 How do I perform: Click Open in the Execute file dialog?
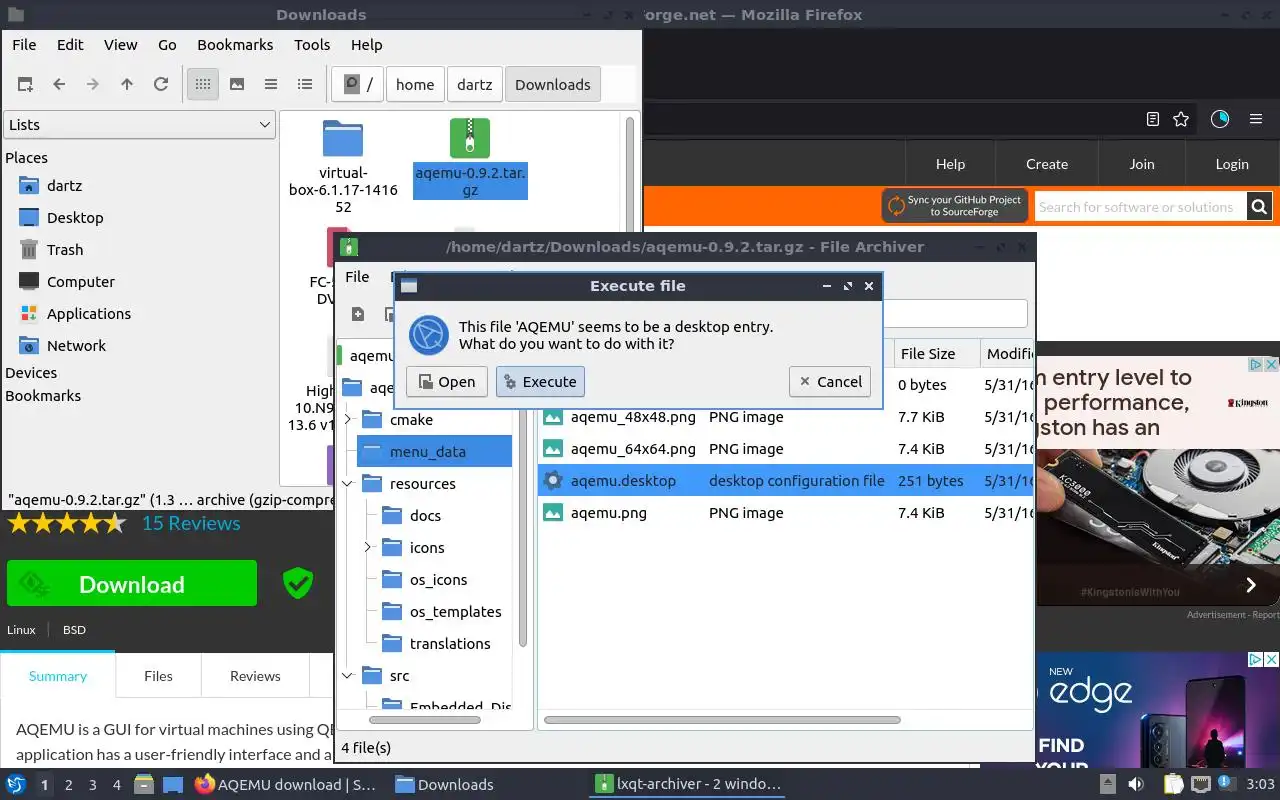pyautogui.click(x=446, y=381)
